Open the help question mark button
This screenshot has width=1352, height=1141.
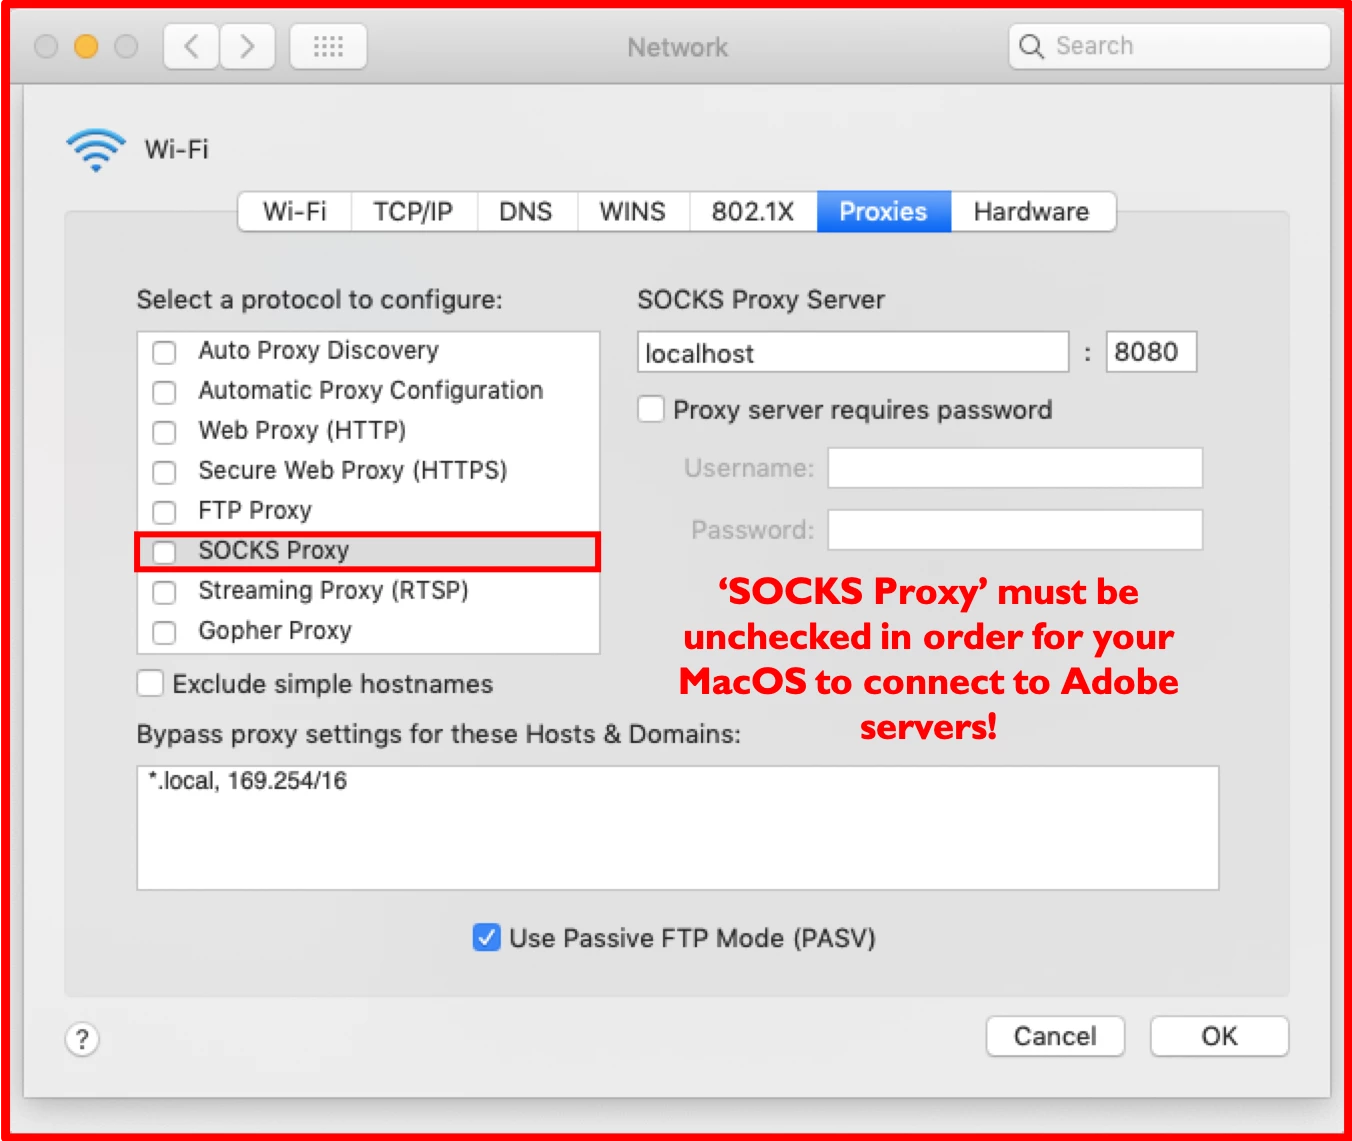82,1039
